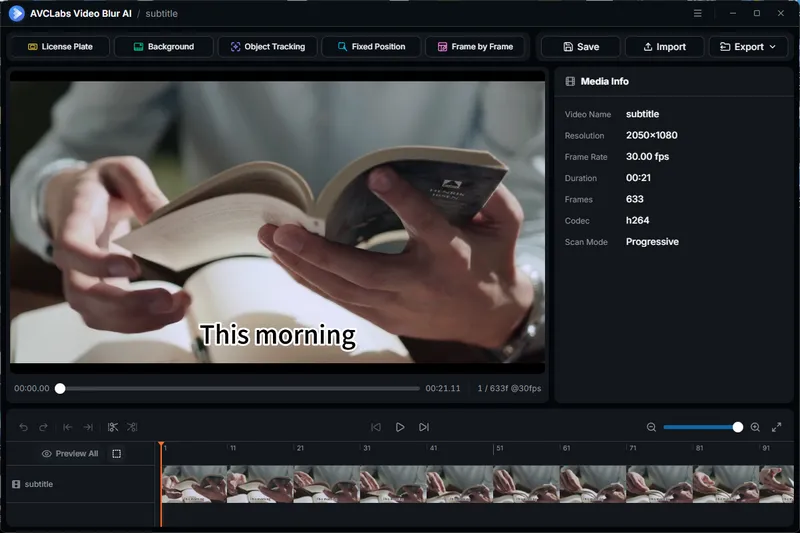
Task: Click the 'subtitle' project name in title bar
Action: tap(161, 14)
